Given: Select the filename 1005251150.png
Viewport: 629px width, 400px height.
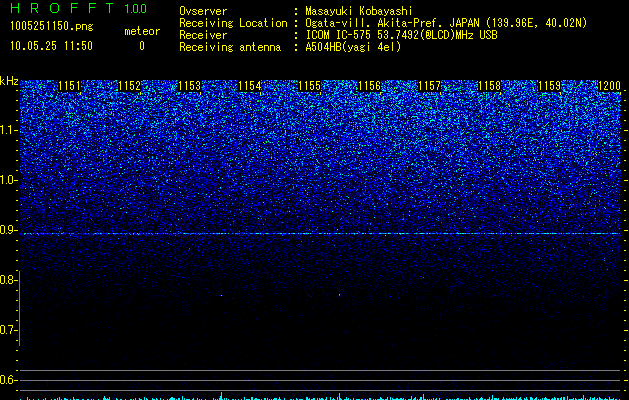Looking at the screenshot, I should click(52, 26).
